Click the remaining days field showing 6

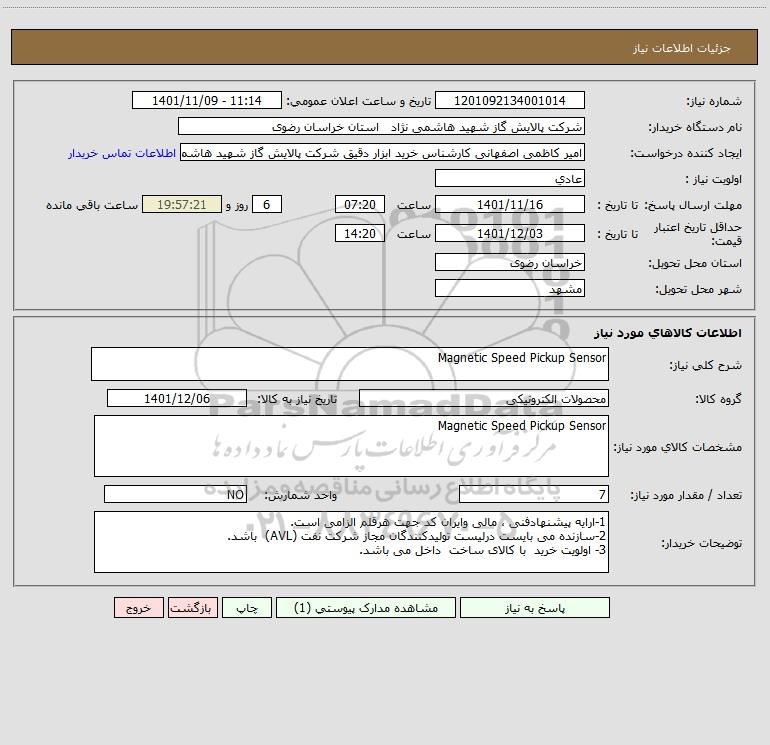click(x=267, y=204)
